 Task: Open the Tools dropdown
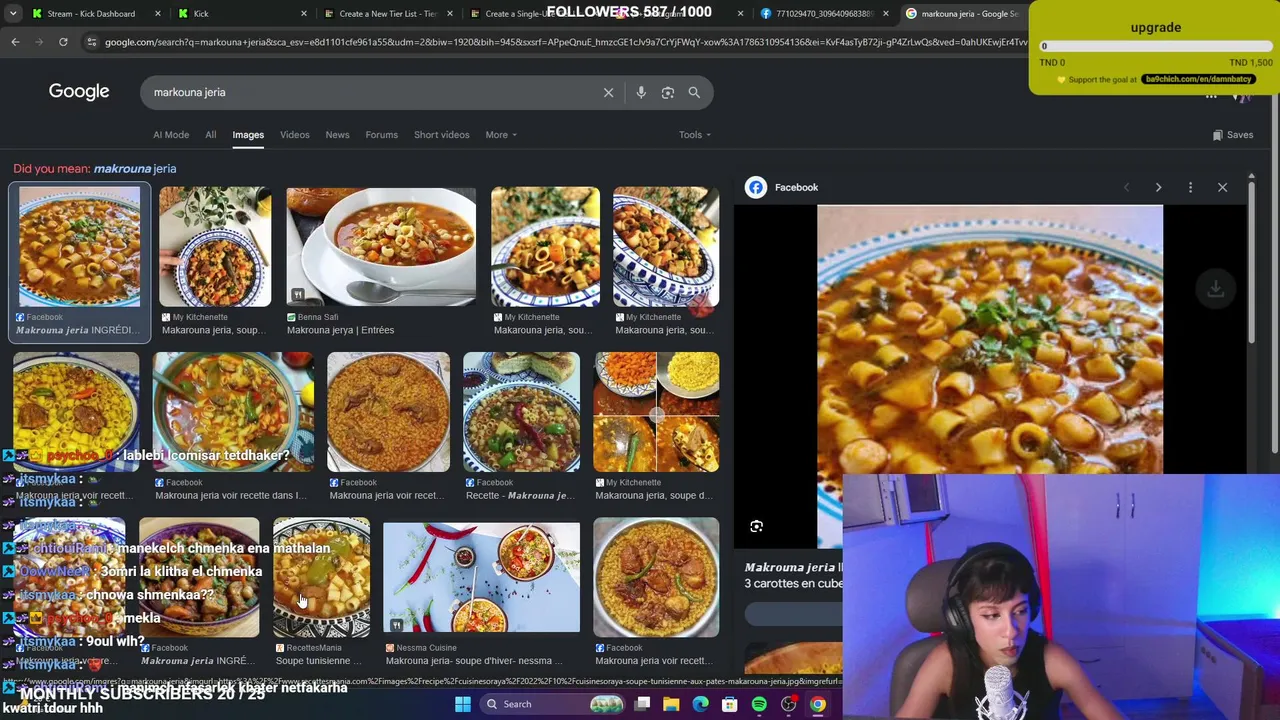coord(695,135)
